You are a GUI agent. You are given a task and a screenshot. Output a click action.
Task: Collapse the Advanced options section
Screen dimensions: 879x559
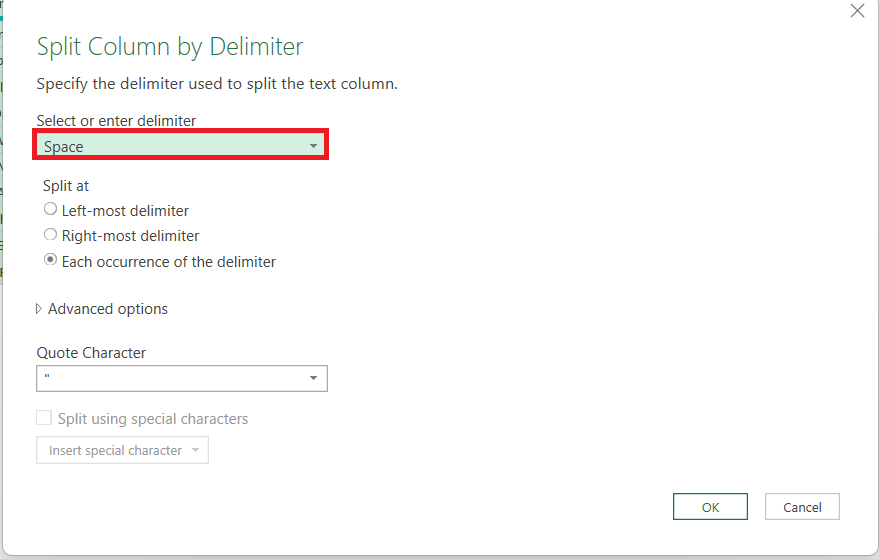point(39,309)
